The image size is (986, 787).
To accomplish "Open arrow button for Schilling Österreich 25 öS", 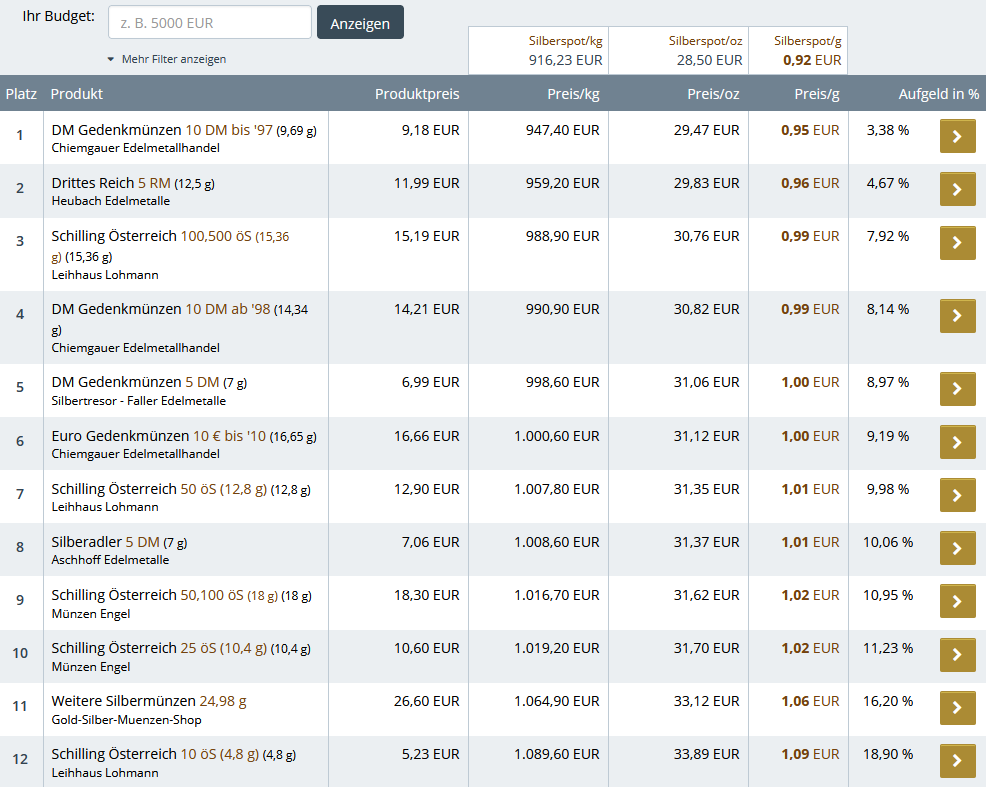I will pos(957,654).
